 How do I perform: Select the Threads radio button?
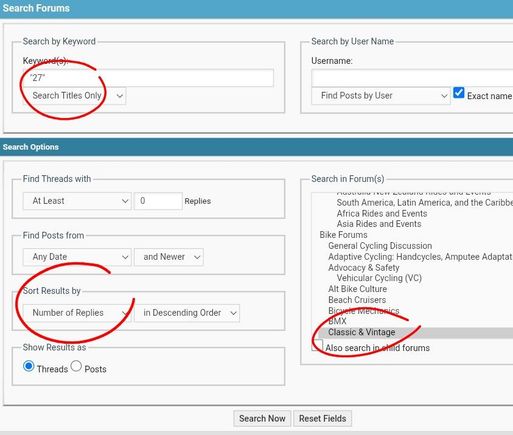(29, 366)
